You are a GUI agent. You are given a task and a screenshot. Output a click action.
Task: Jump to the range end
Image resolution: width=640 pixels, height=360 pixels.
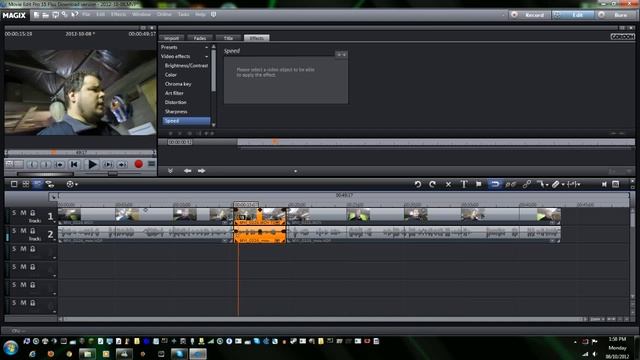(x=122, y=164)
